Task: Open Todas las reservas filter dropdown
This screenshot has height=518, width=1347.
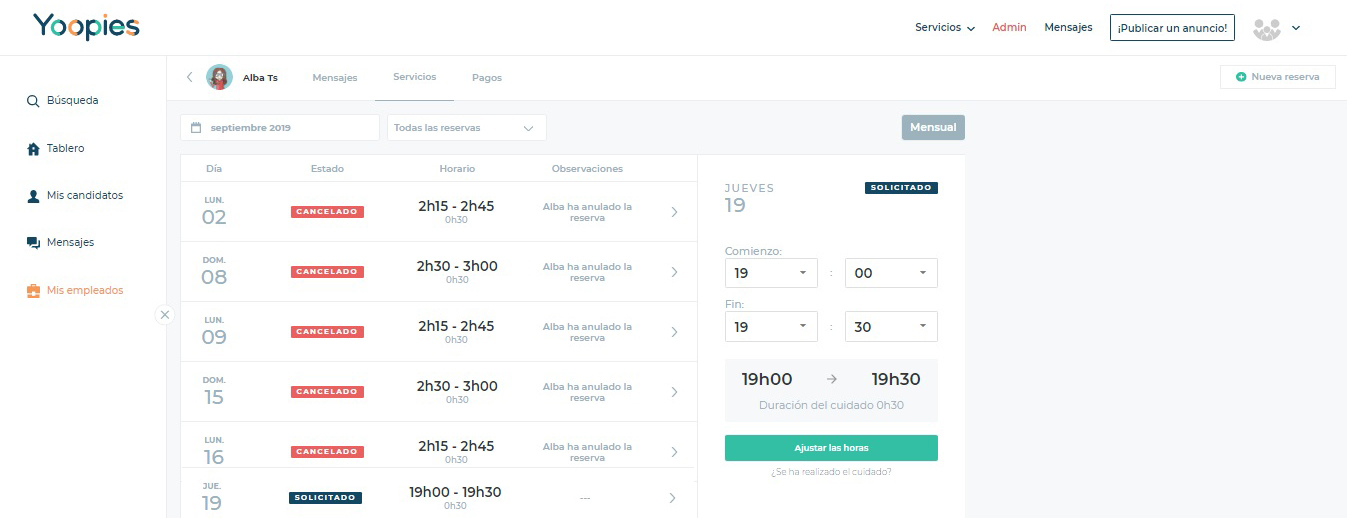Action: coord(466,128)
